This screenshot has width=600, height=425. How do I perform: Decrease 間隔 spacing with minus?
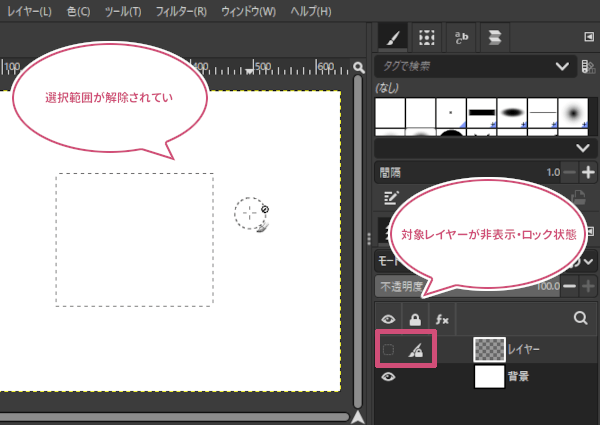[569, 173]
